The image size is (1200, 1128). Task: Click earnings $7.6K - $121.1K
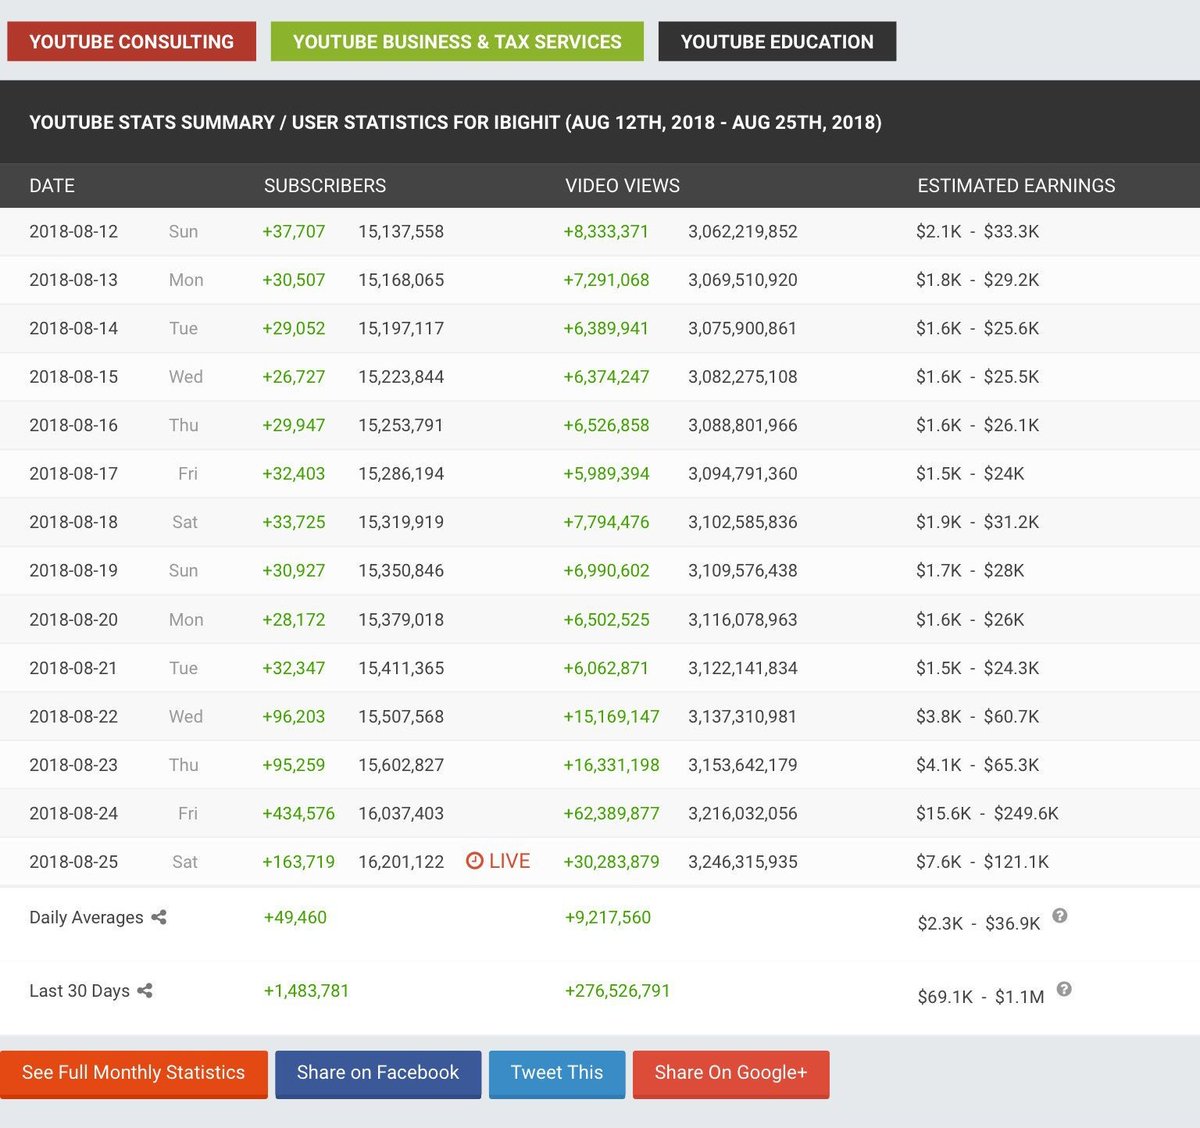coord(982,862)
